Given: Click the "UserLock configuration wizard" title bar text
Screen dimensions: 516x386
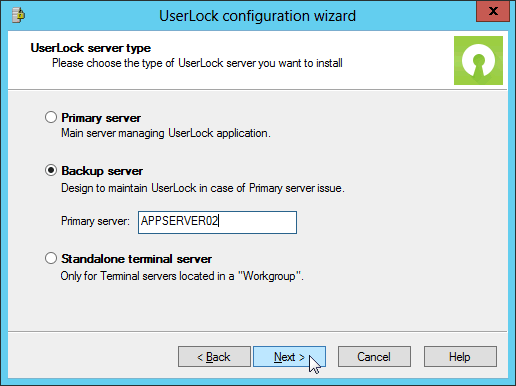Looking at the screenshot, I should tap(257, 16).
